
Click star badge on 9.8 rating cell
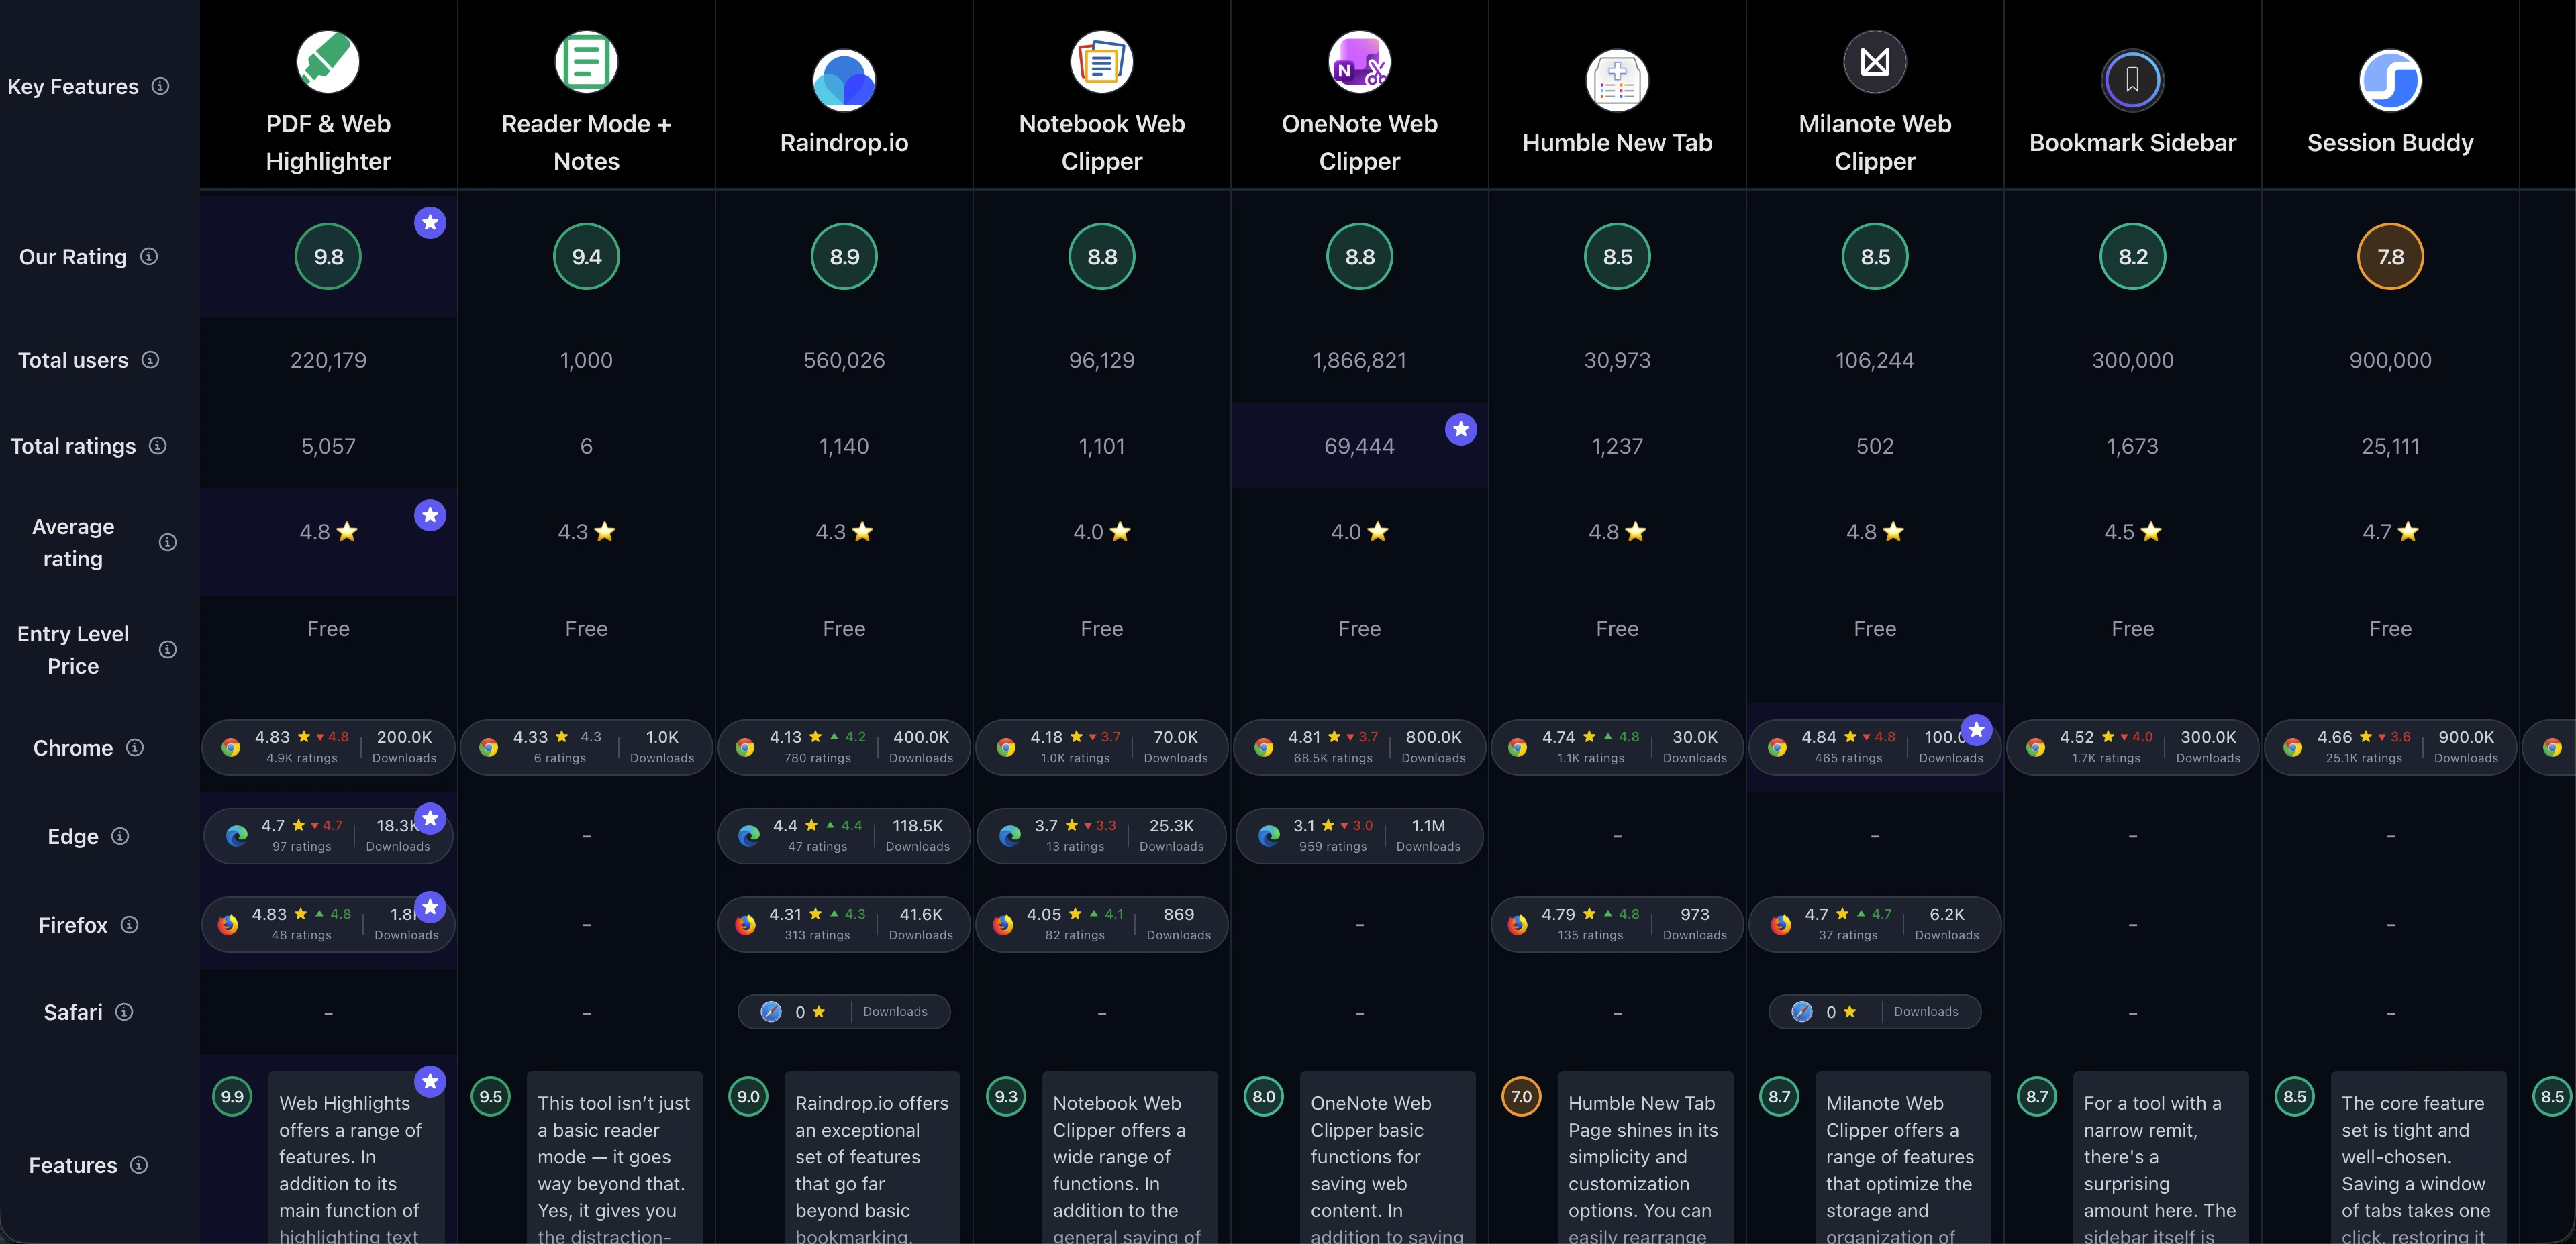(430, 223)
